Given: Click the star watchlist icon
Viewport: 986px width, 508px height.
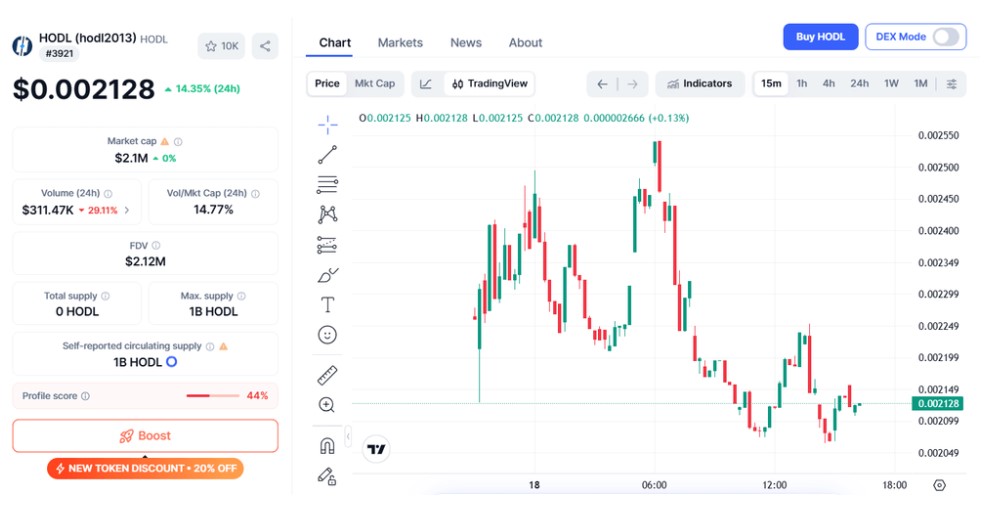Looking at the screenshot, I should click(x=210, y=45).
